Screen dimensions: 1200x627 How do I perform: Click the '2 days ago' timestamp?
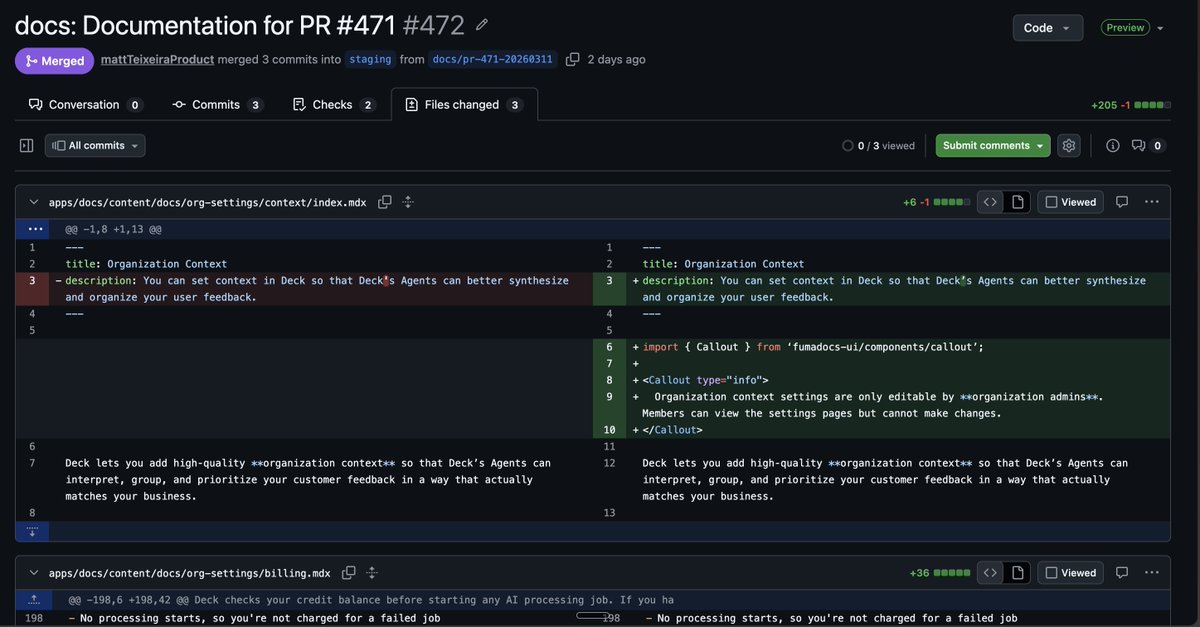coord(616,59)
